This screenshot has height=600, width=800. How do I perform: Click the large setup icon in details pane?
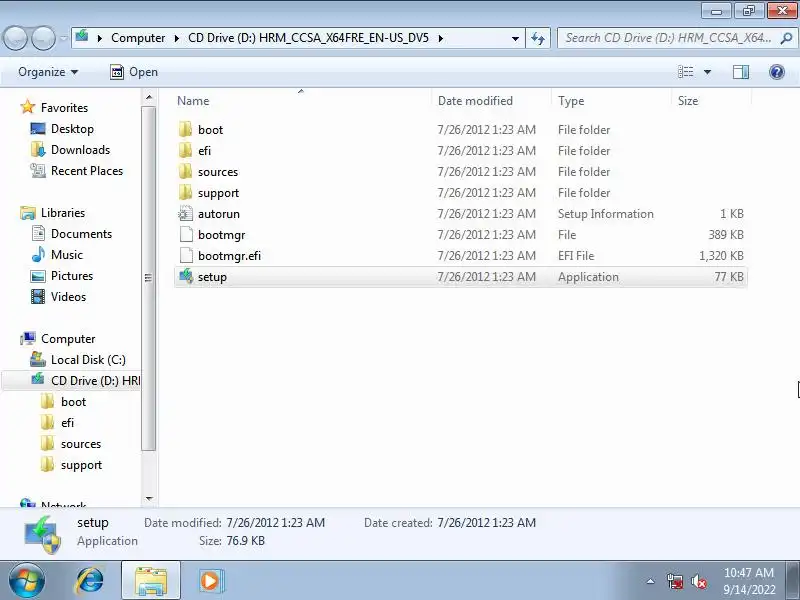(43, 534)
